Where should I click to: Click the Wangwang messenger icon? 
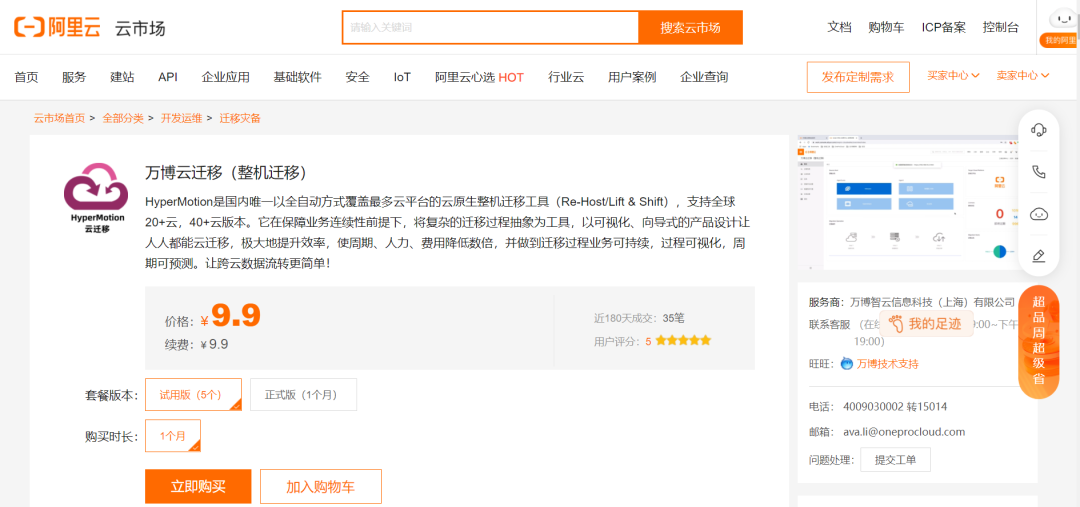[x=847, y=364]
